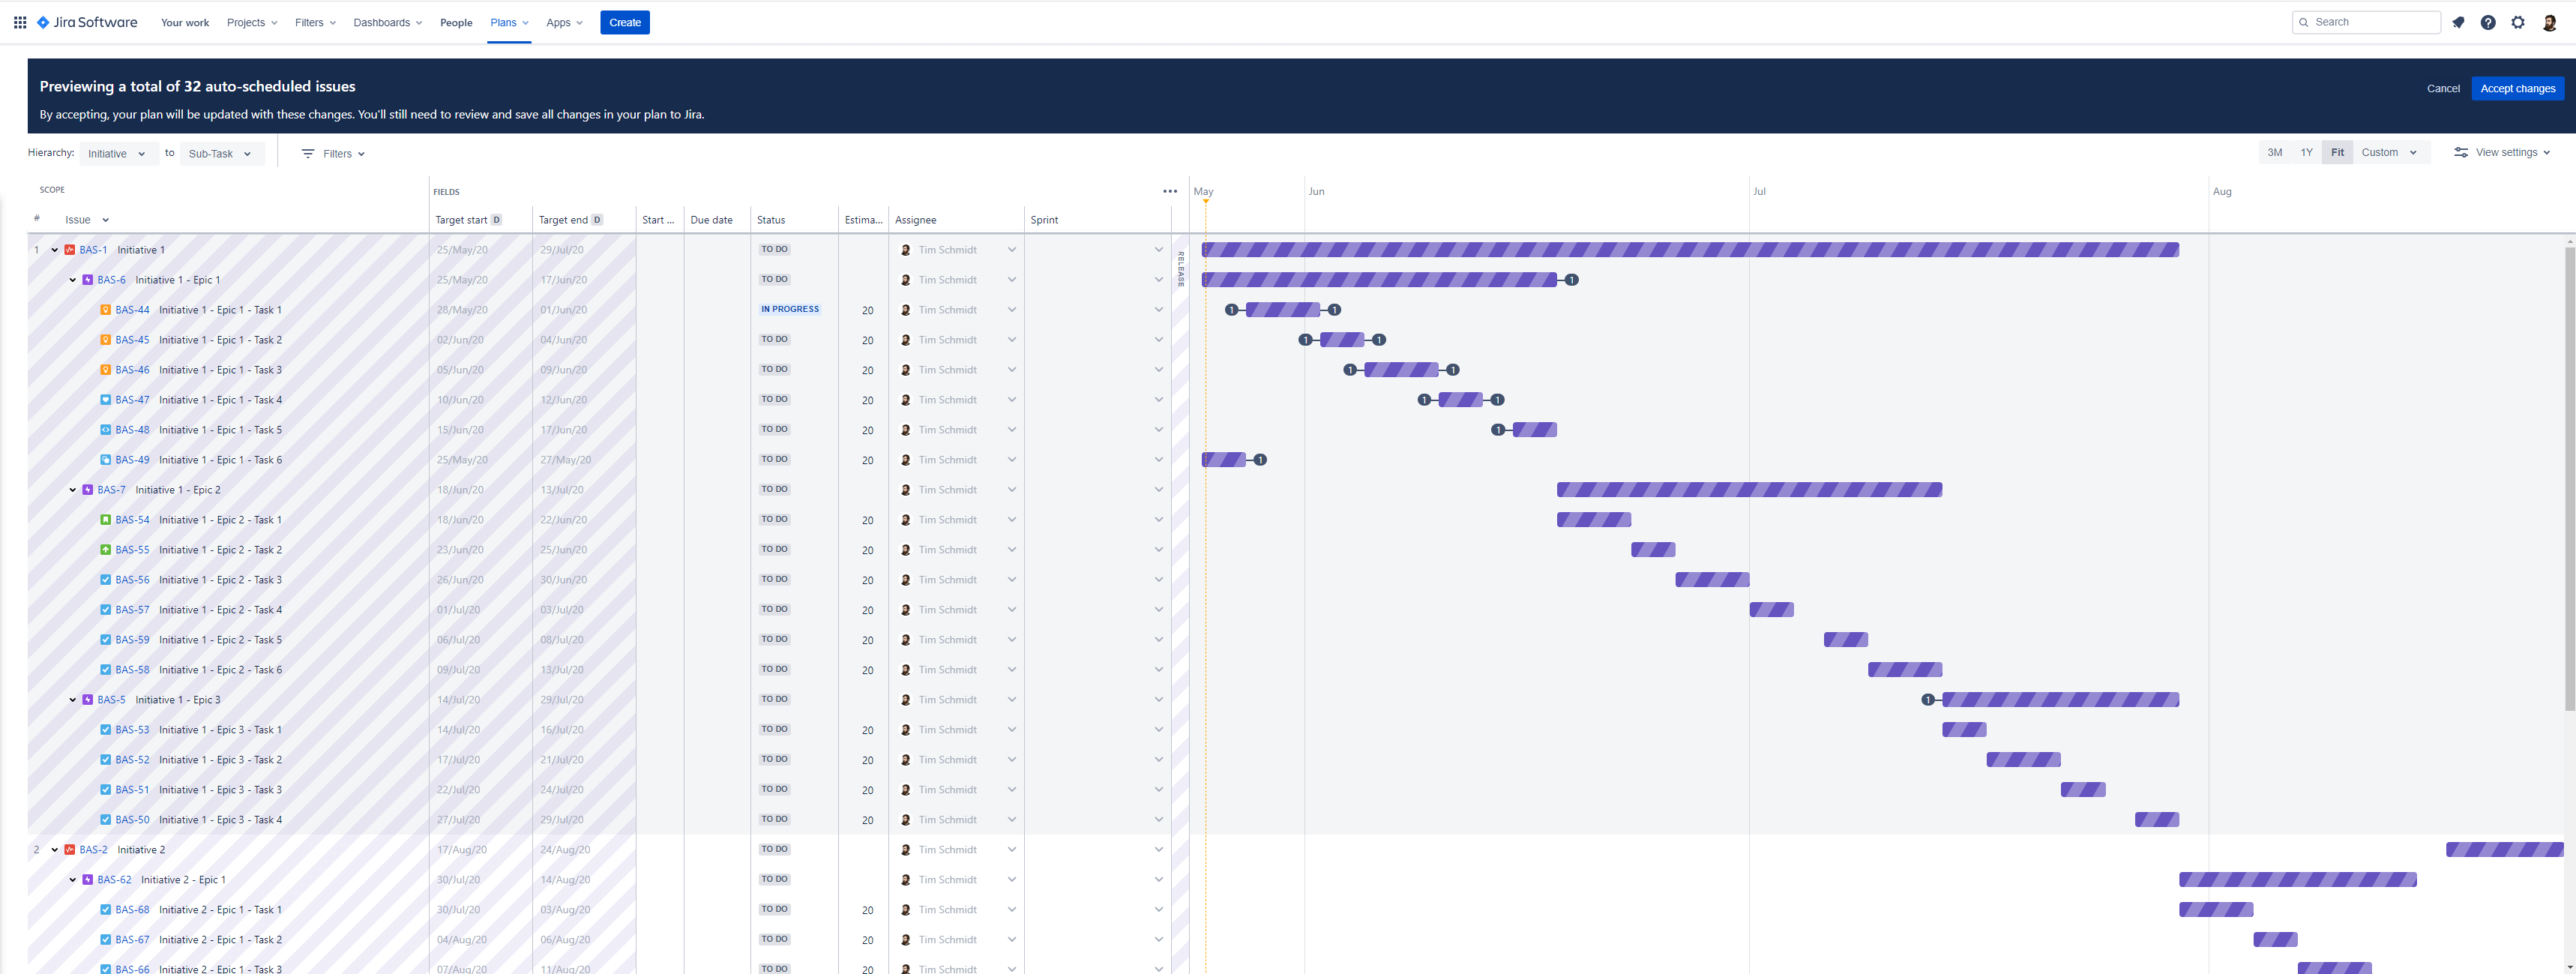2576x974 pixels.
Task: Open the app switcher grid icon
Action: click(20, 22)
